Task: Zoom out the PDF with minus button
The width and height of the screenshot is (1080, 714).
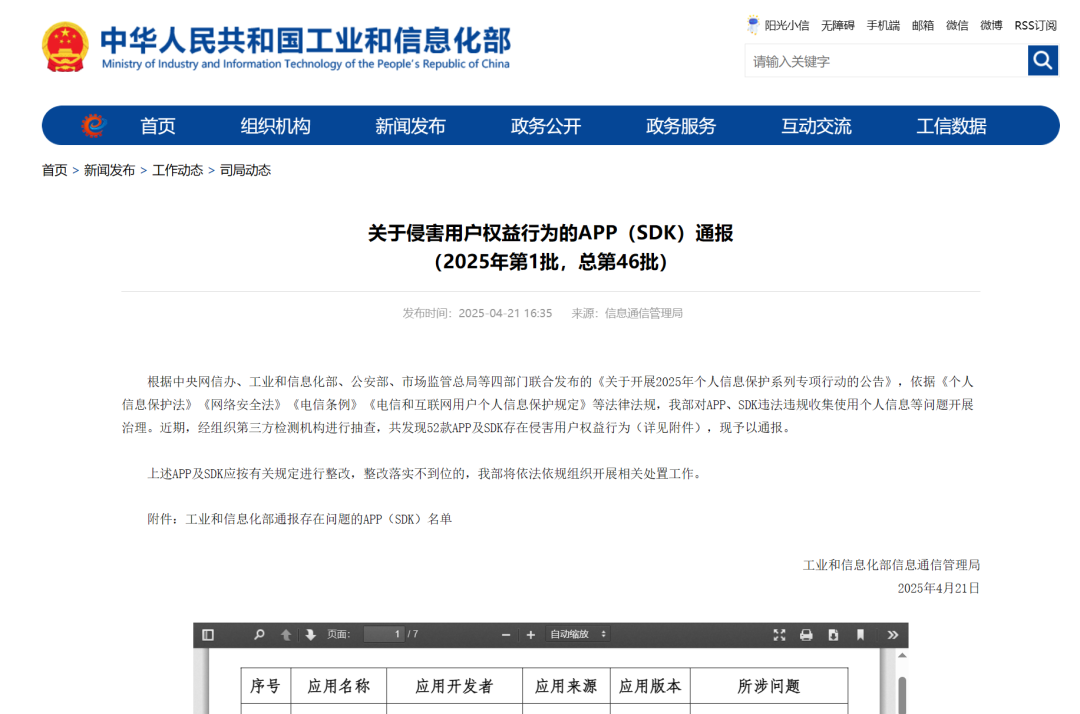Action: tap(506, 635)
